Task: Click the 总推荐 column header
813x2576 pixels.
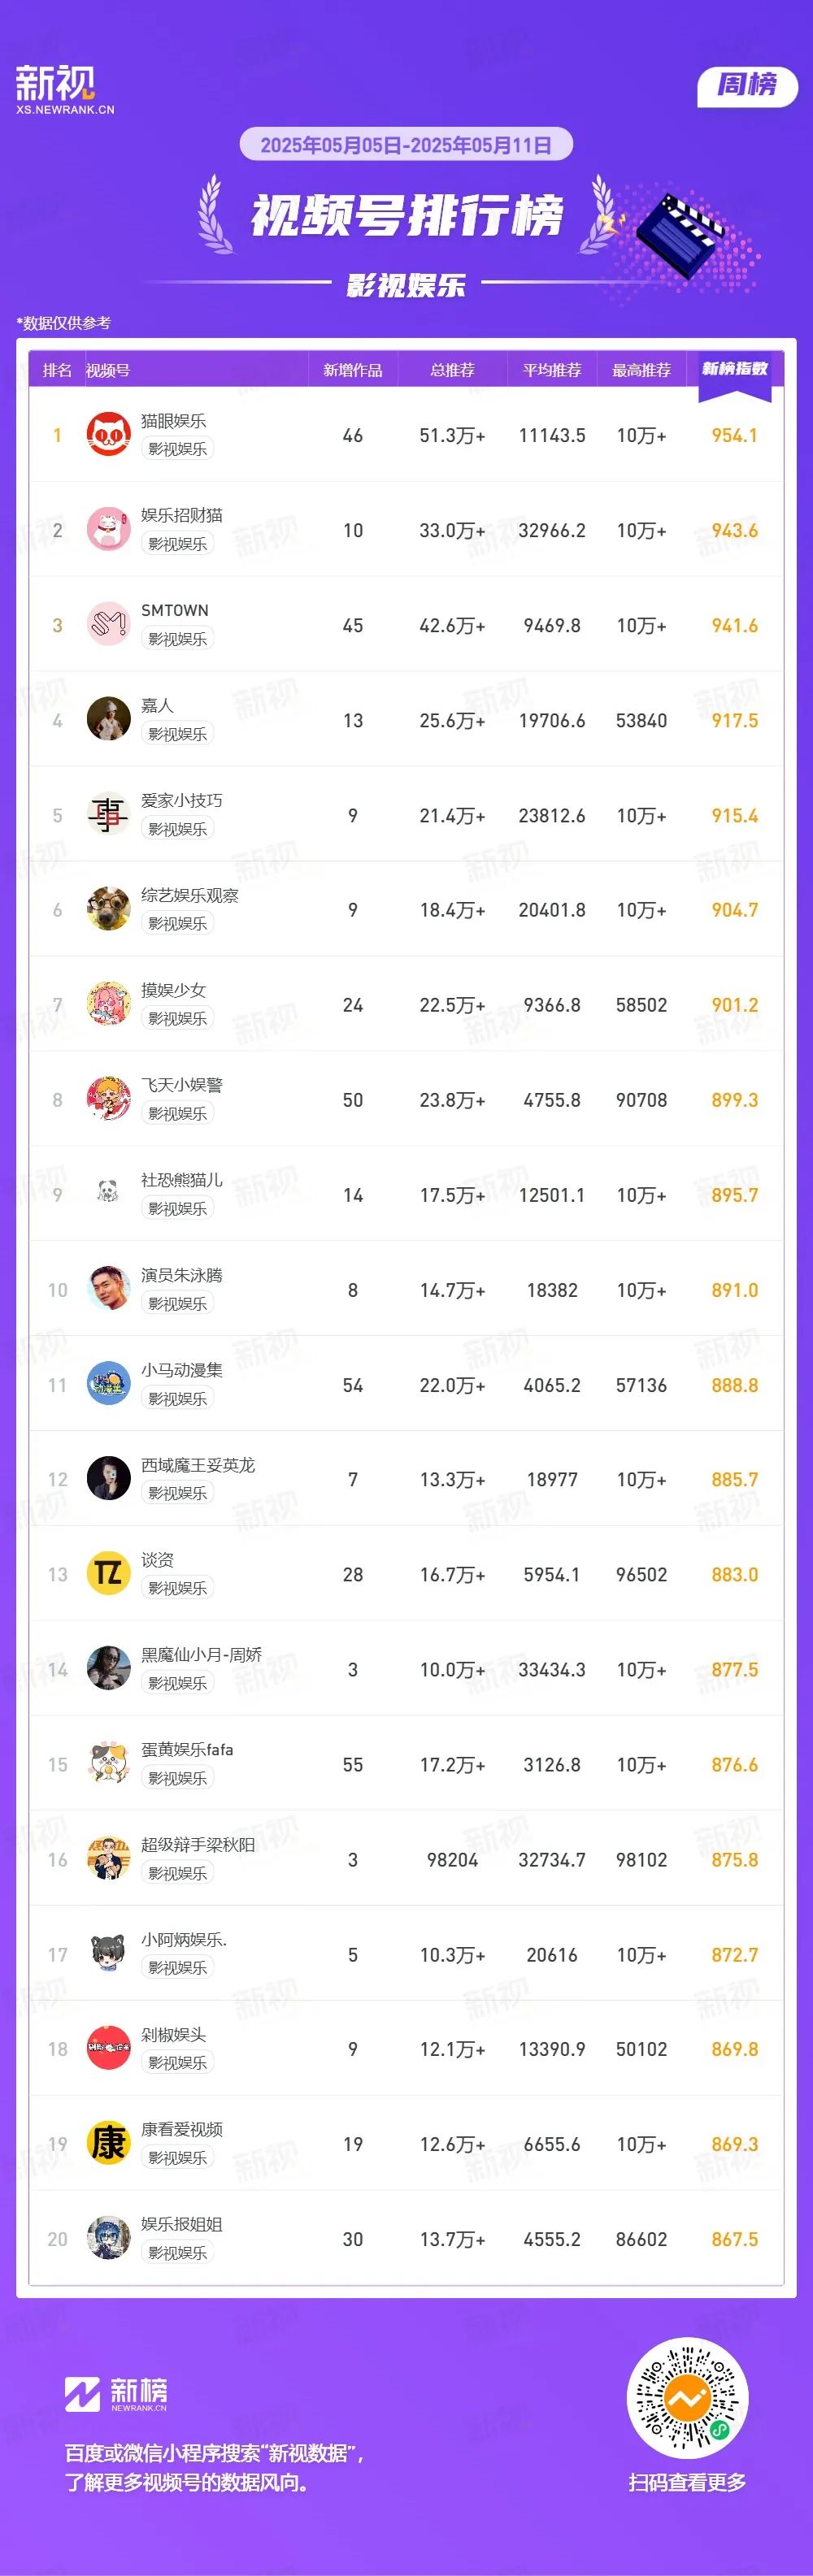Action: pos(452,370)
